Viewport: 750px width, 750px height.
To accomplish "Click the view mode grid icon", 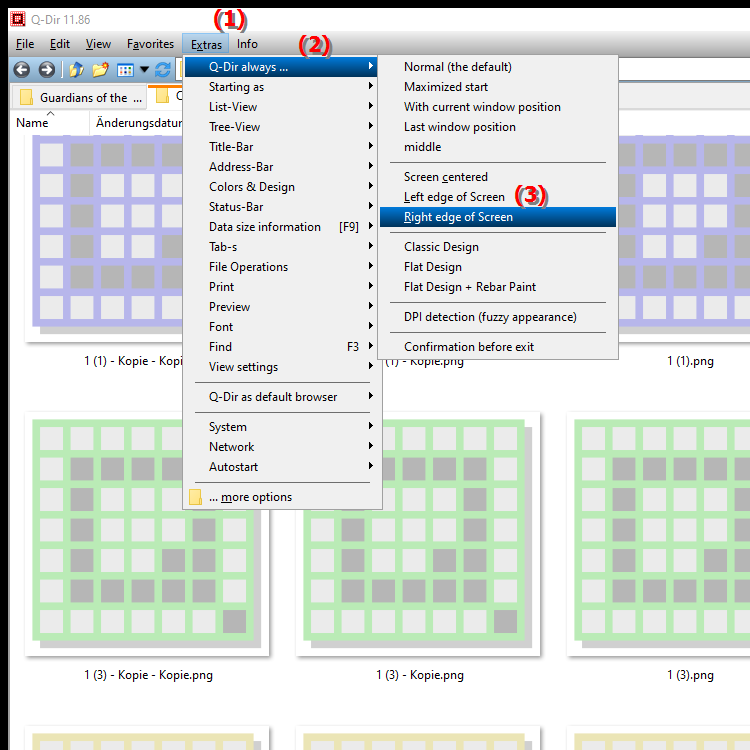I will pos(125,70).
